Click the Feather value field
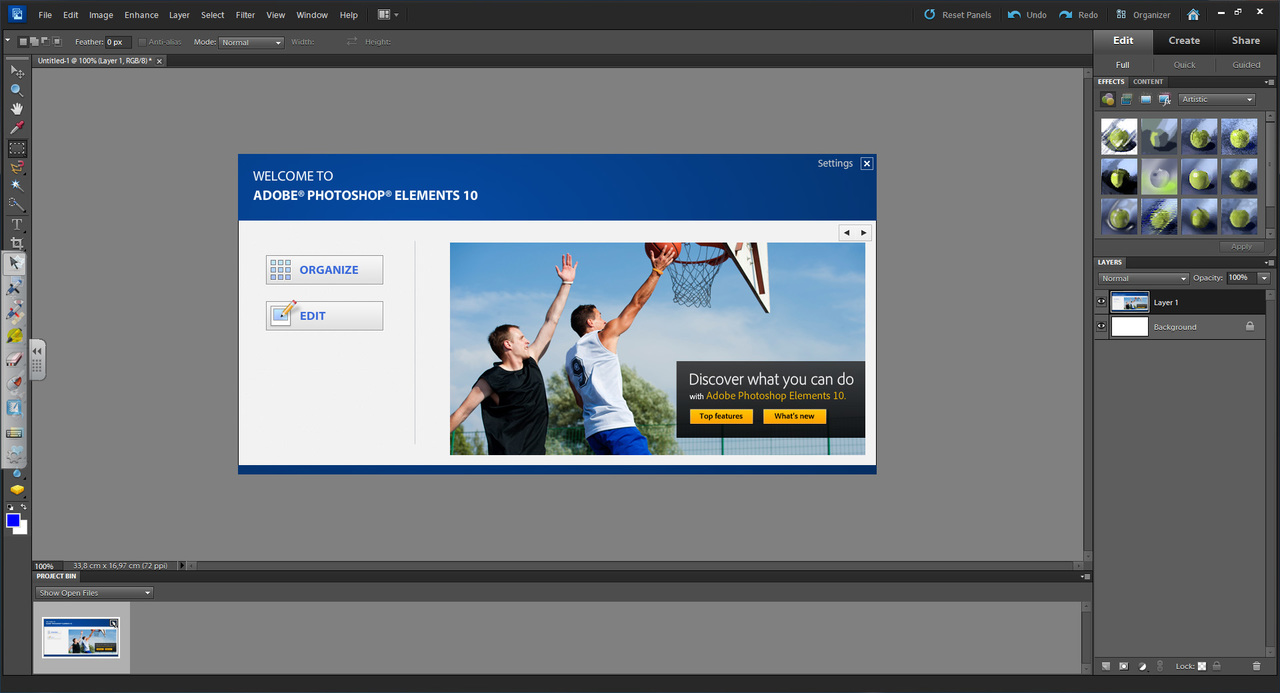Screen dimensions: 1280x693 (118, 42)
